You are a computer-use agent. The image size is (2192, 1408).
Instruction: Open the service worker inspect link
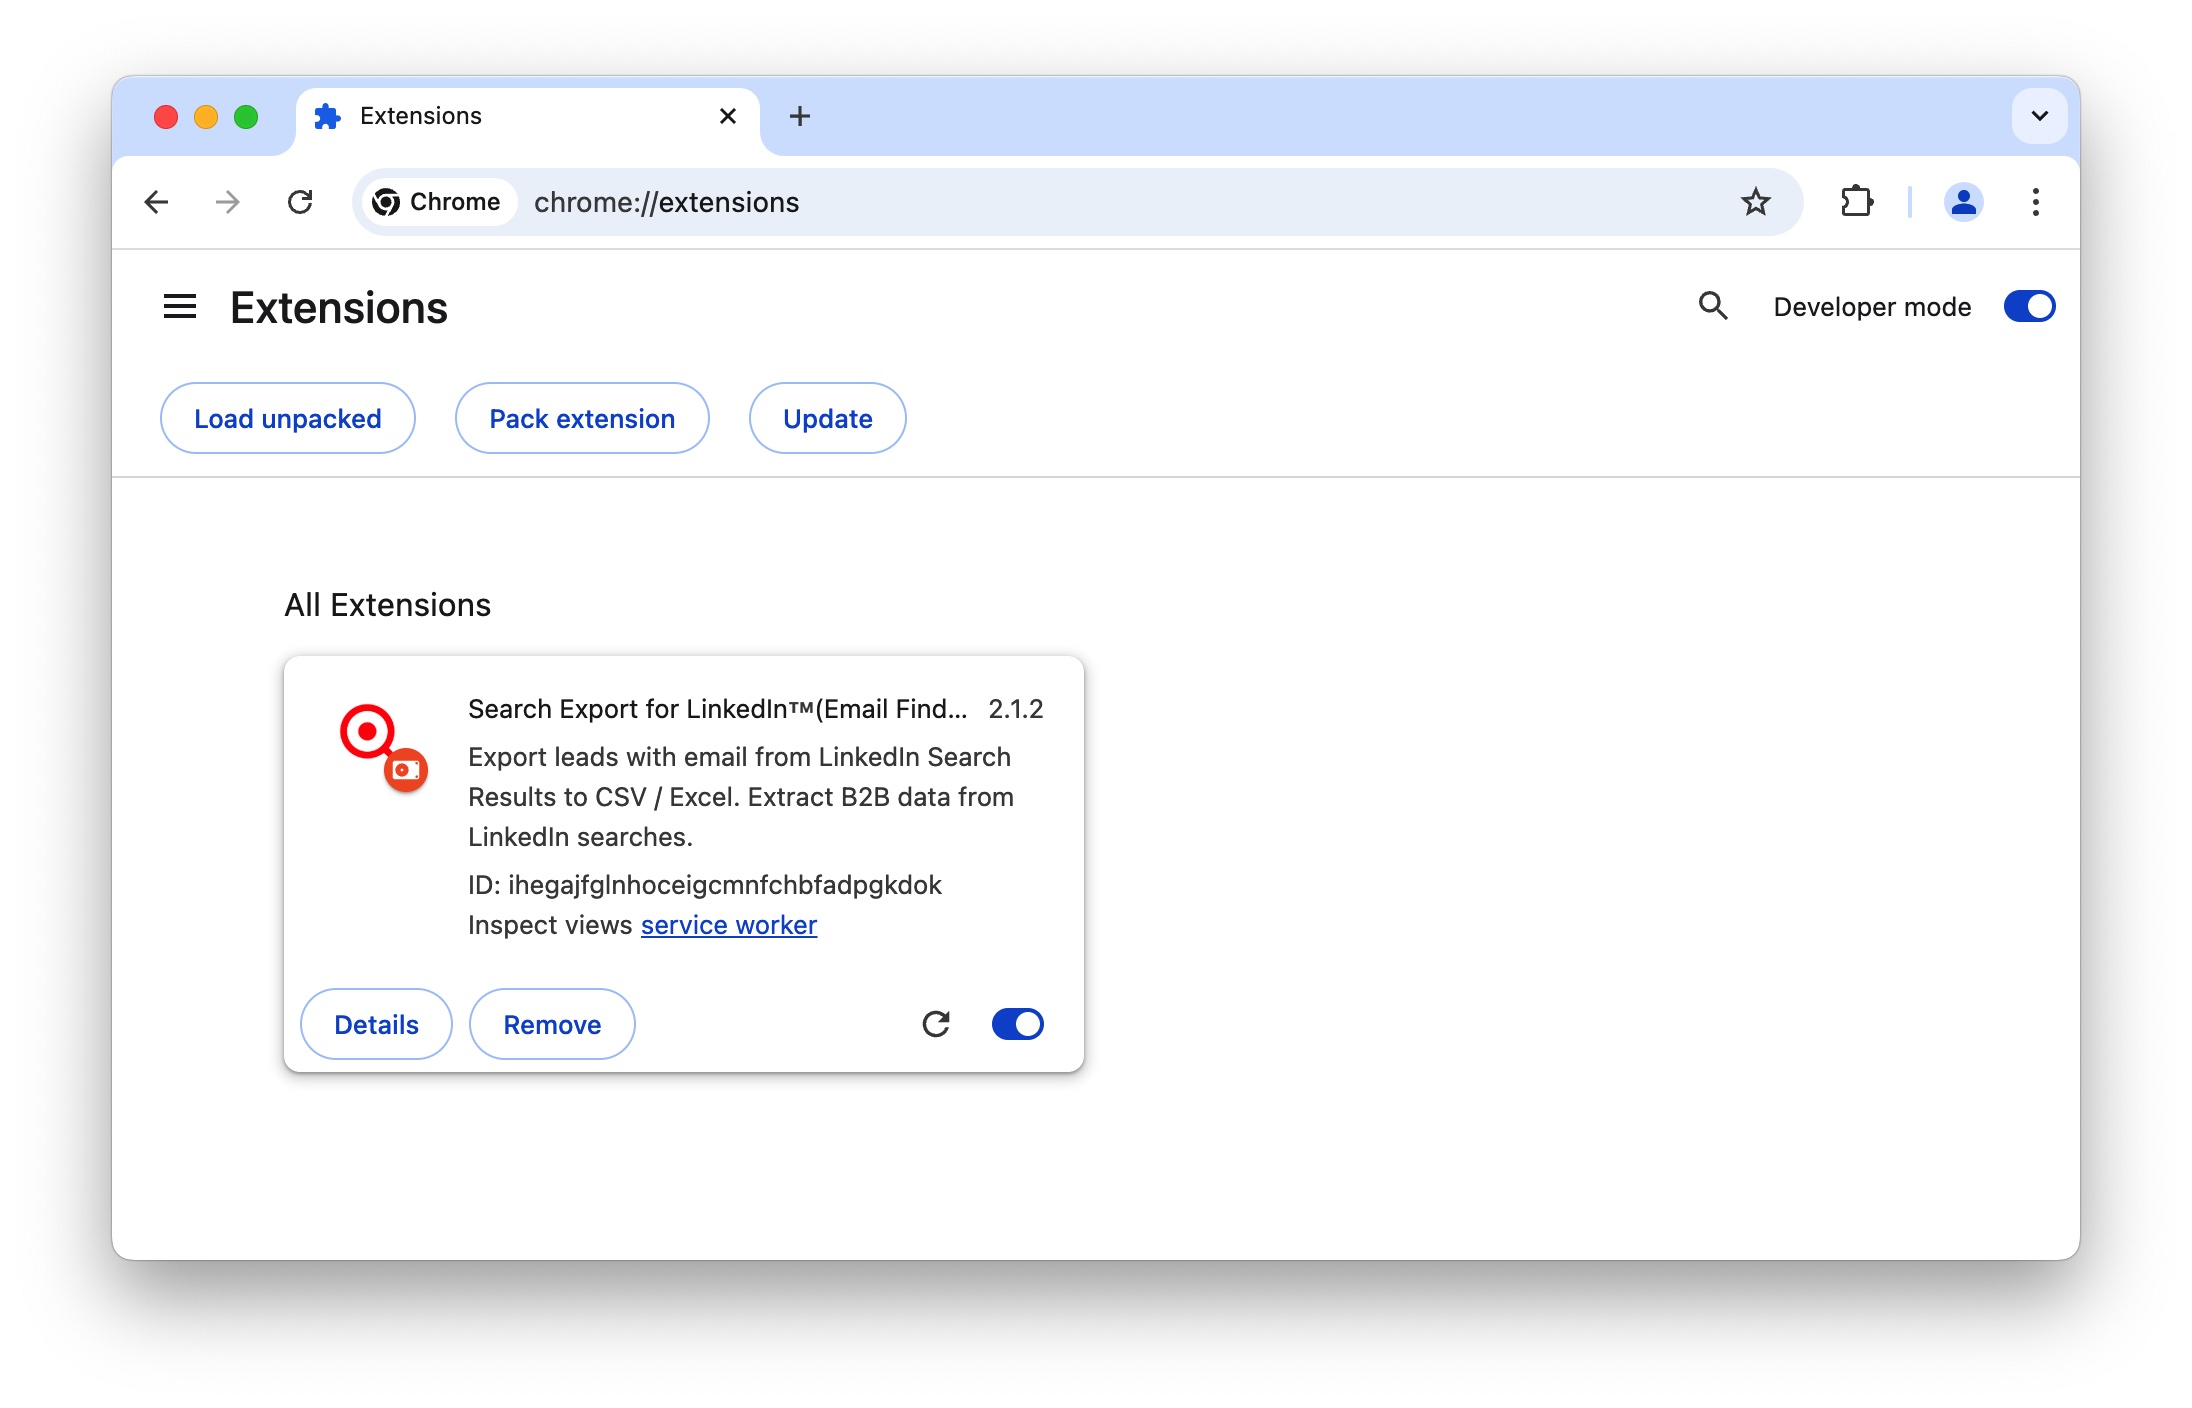click(729, 925)
